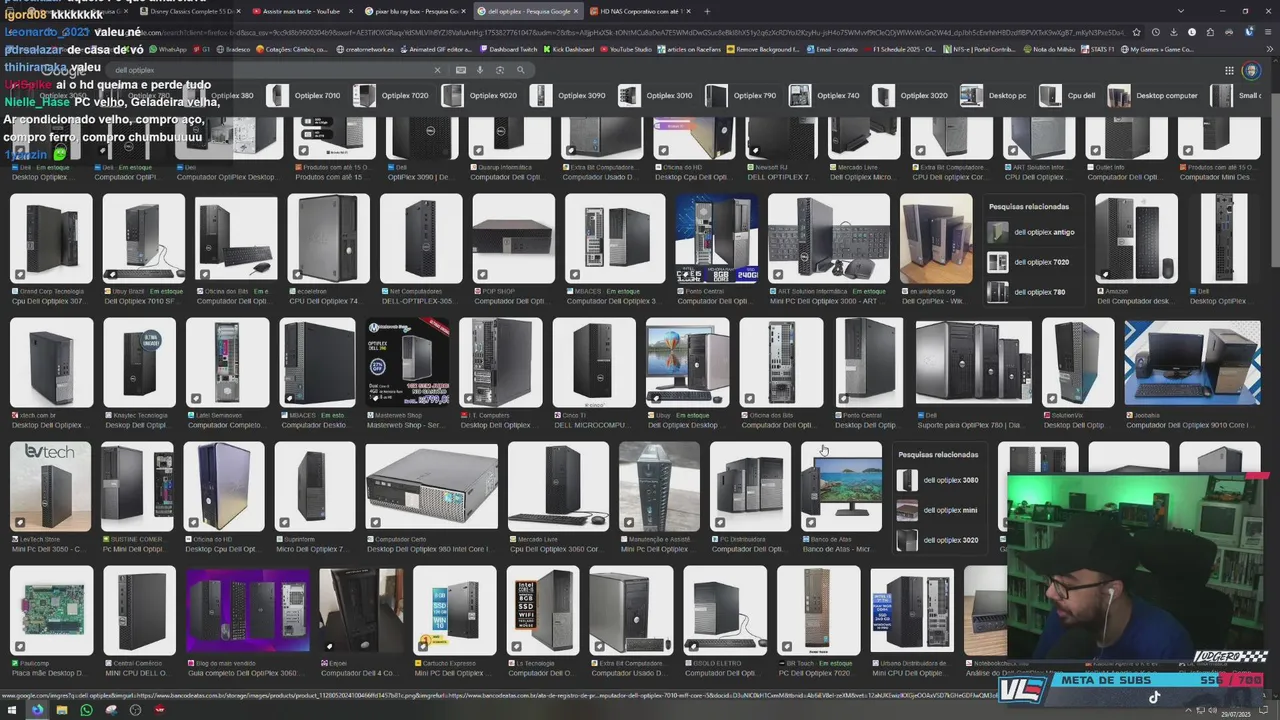
Task: Filter results by Optiplex 7020 chip
Action: [392, 96]
